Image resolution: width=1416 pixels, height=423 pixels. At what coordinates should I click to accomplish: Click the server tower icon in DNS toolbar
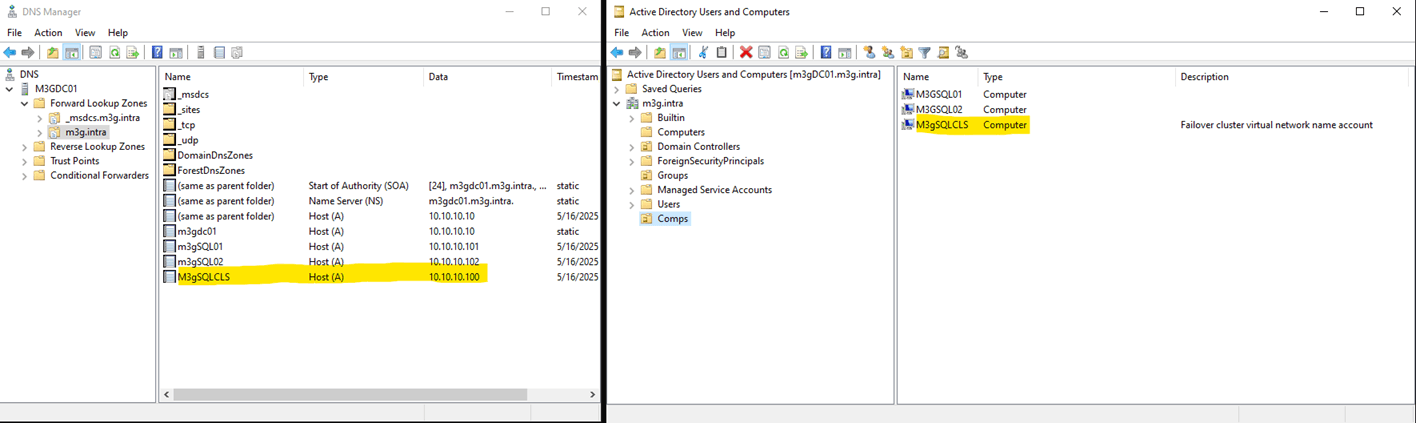tap(200, 52)
